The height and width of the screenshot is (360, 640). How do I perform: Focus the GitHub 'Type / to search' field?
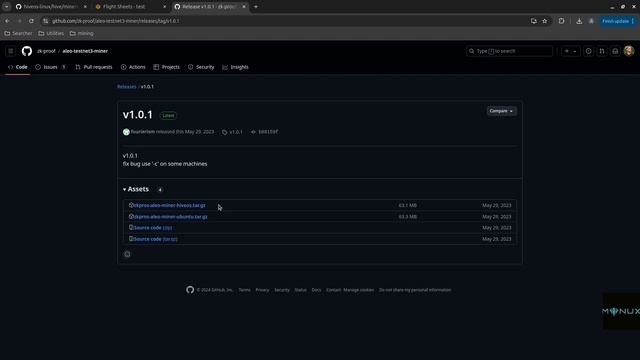(x=509, y=51)
